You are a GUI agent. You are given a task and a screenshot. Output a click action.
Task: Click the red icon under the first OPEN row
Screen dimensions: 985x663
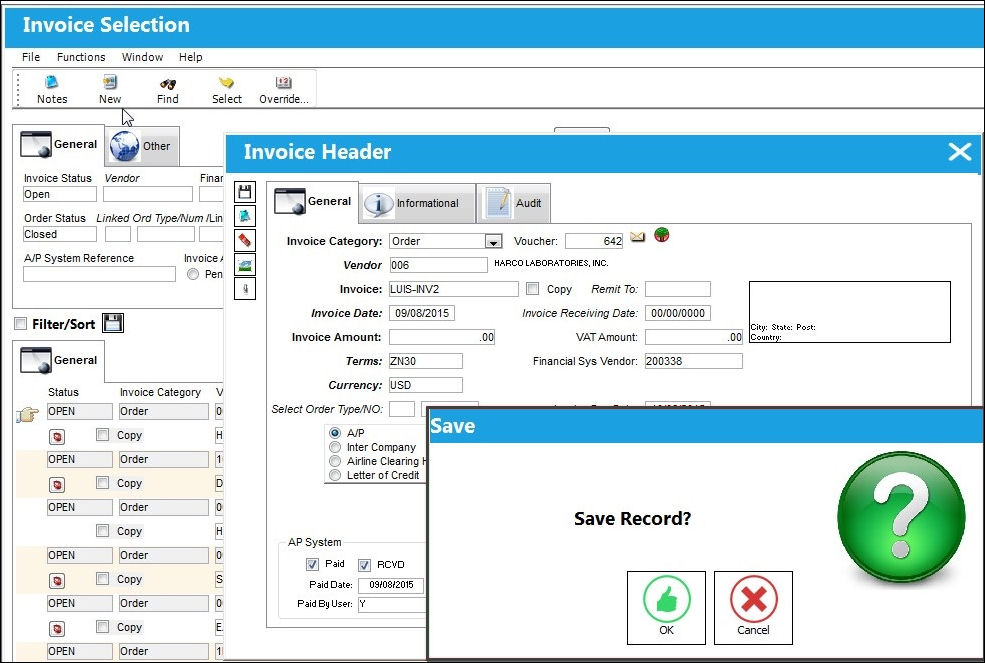coord(57,436)
